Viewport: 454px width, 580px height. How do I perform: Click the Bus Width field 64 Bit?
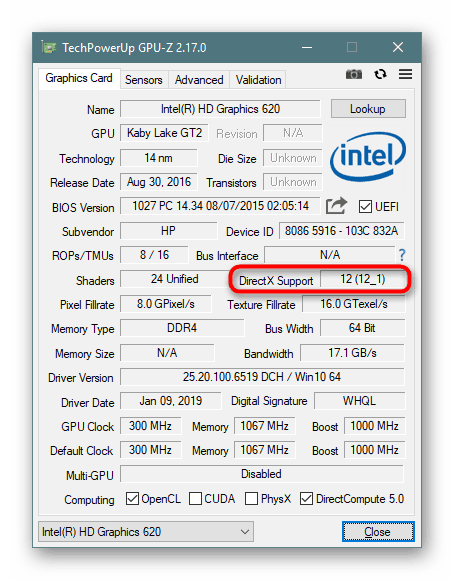tap(363, 328)
